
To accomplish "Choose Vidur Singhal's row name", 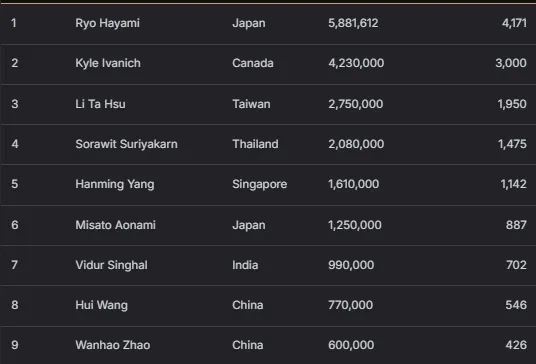I will (x=111, y=265).
